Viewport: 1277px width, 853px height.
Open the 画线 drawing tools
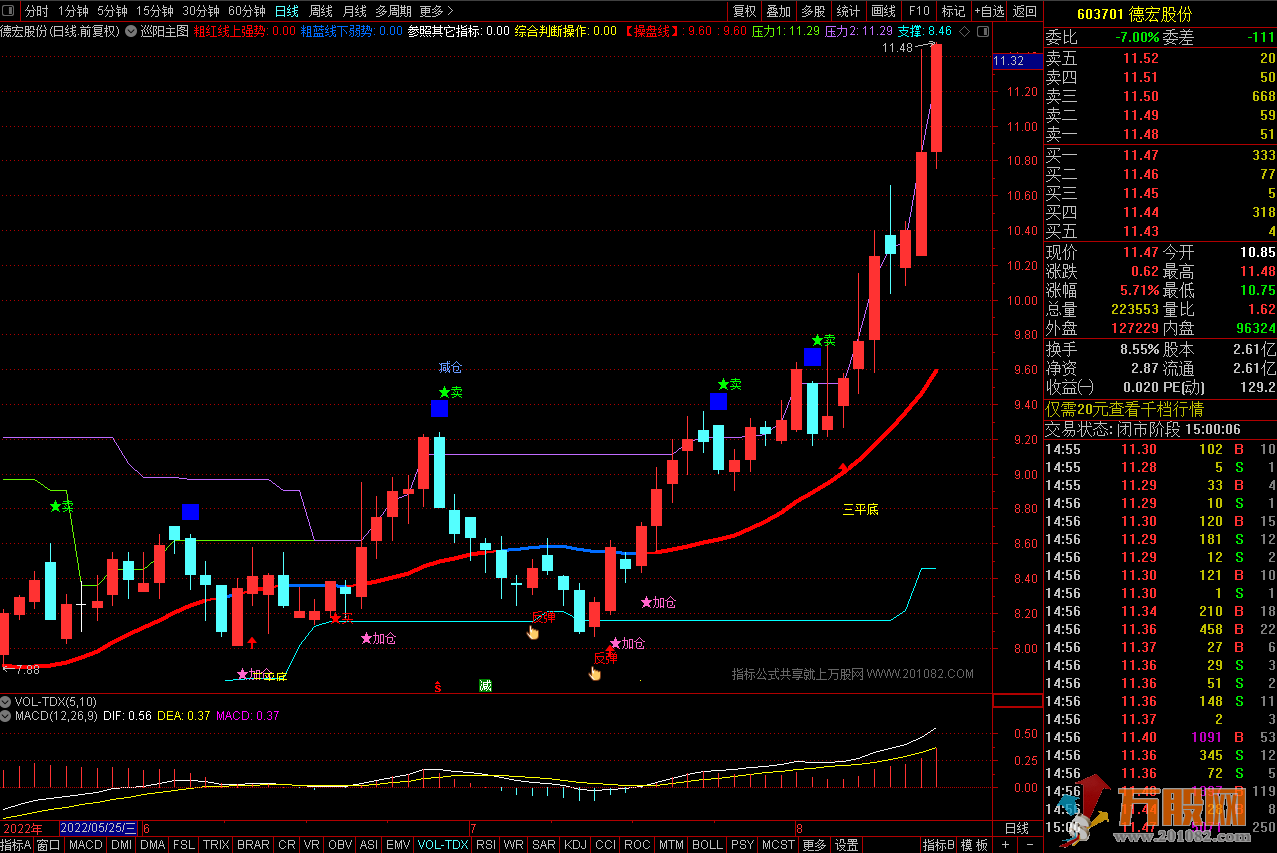point(883,11)
